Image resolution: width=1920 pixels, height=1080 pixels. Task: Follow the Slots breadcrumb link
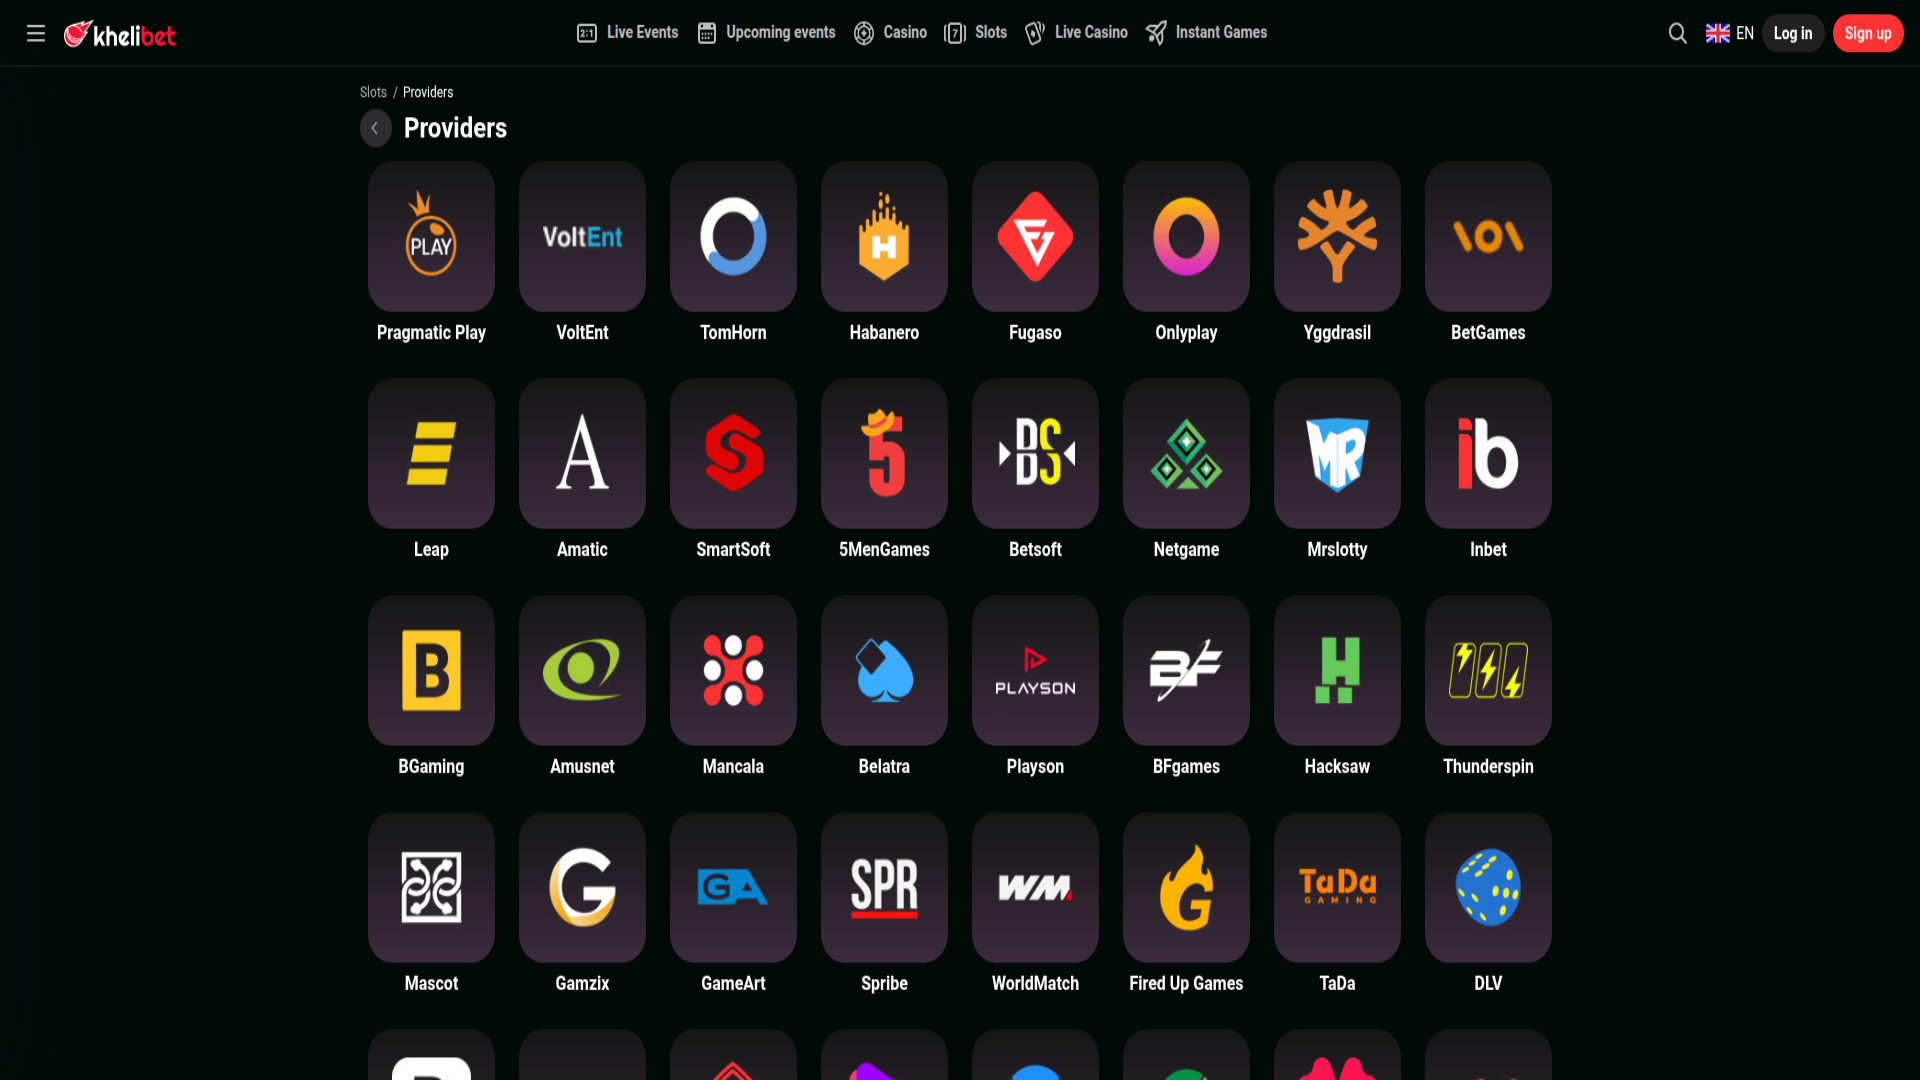point(373,92)
